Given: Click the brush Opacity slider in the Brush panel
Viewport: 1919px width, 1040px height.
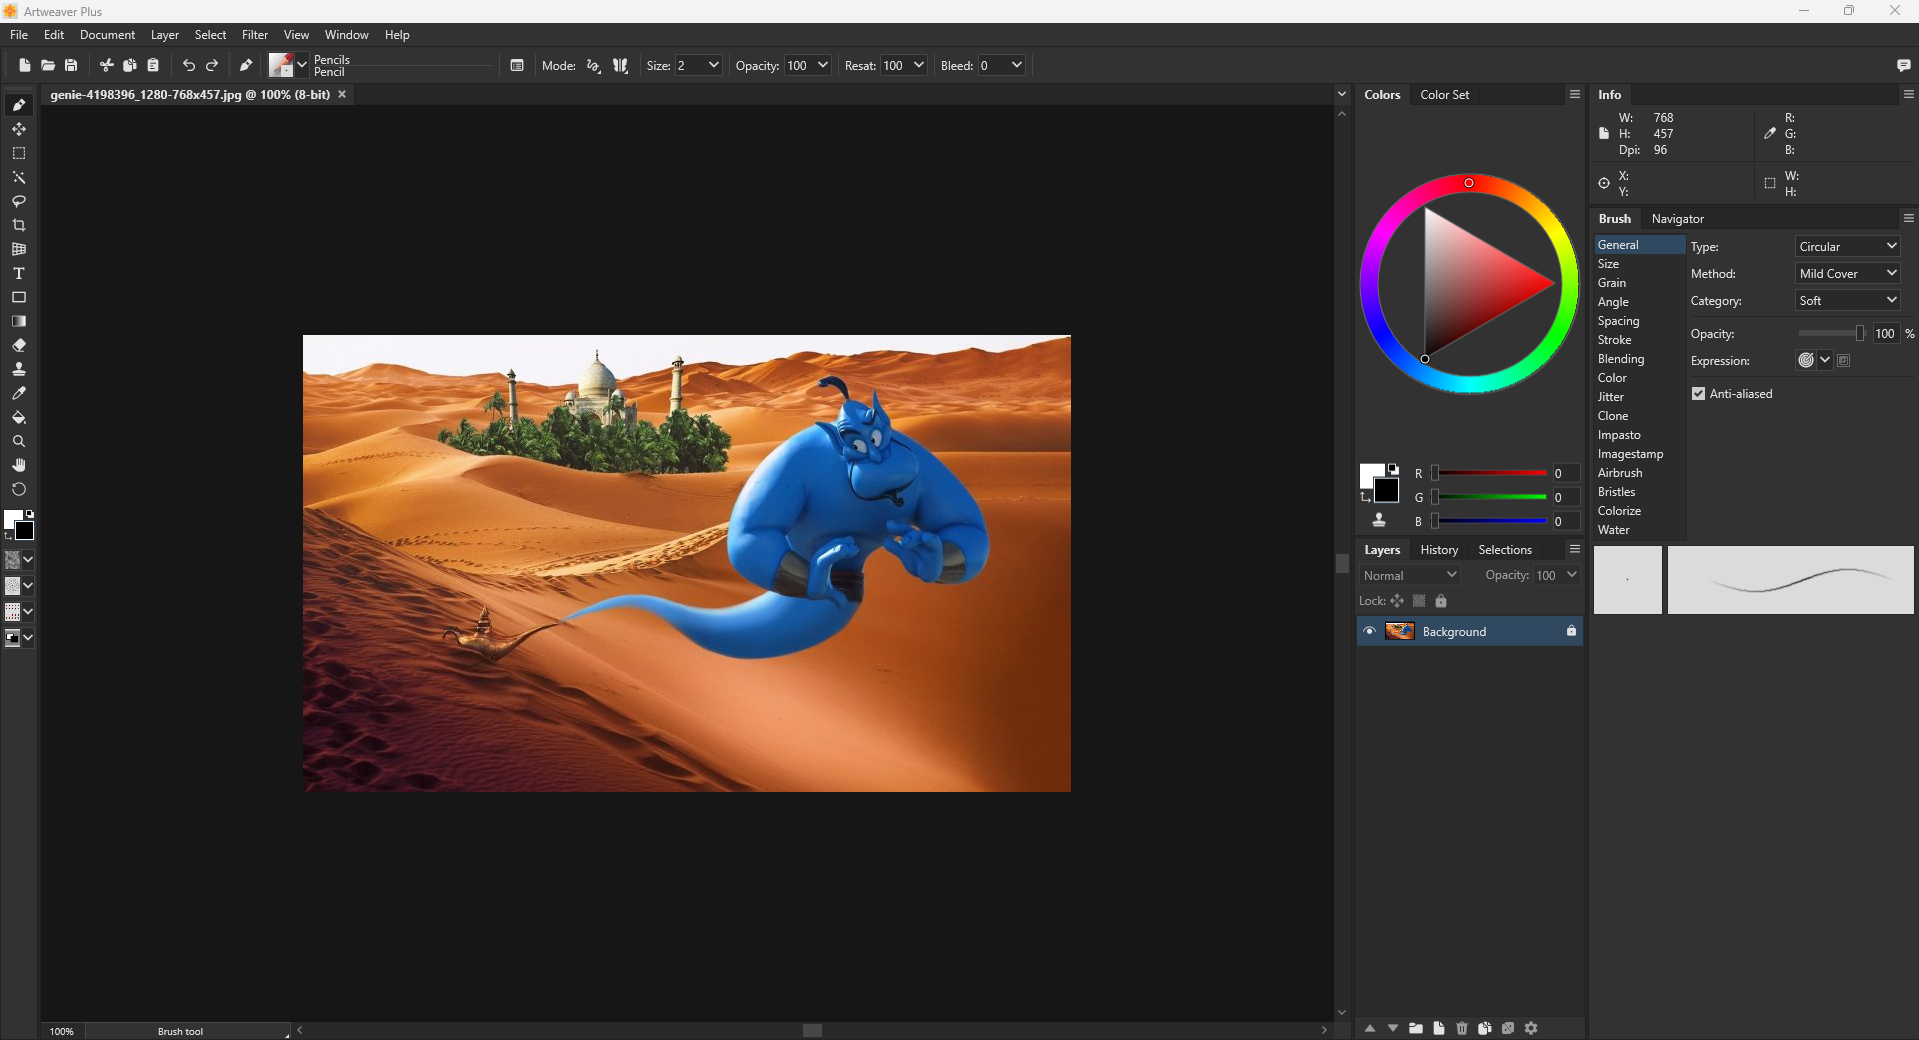Looking at the screenshot, I should point(1831,334).
